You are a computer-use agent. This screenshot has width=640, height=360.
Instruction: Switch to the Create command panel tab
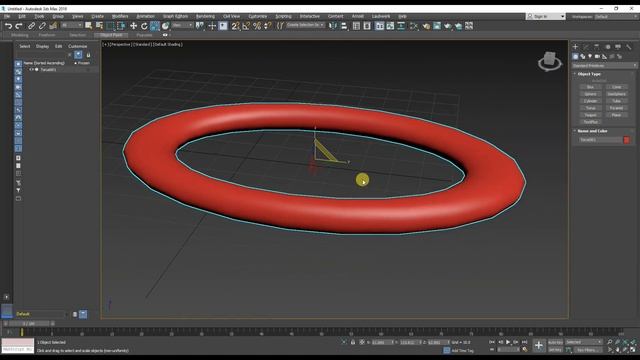pos(575,47)
